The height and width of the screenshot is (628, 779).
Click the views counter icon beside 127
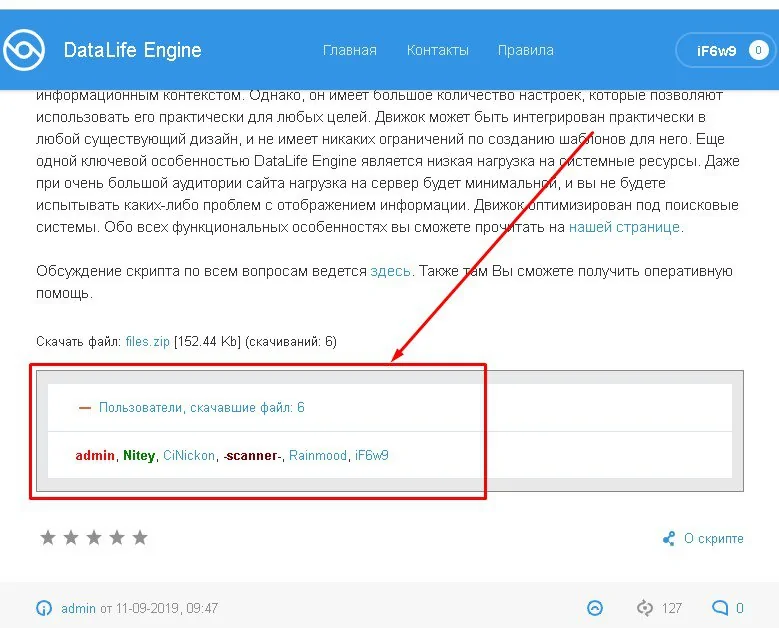[645, 608]
